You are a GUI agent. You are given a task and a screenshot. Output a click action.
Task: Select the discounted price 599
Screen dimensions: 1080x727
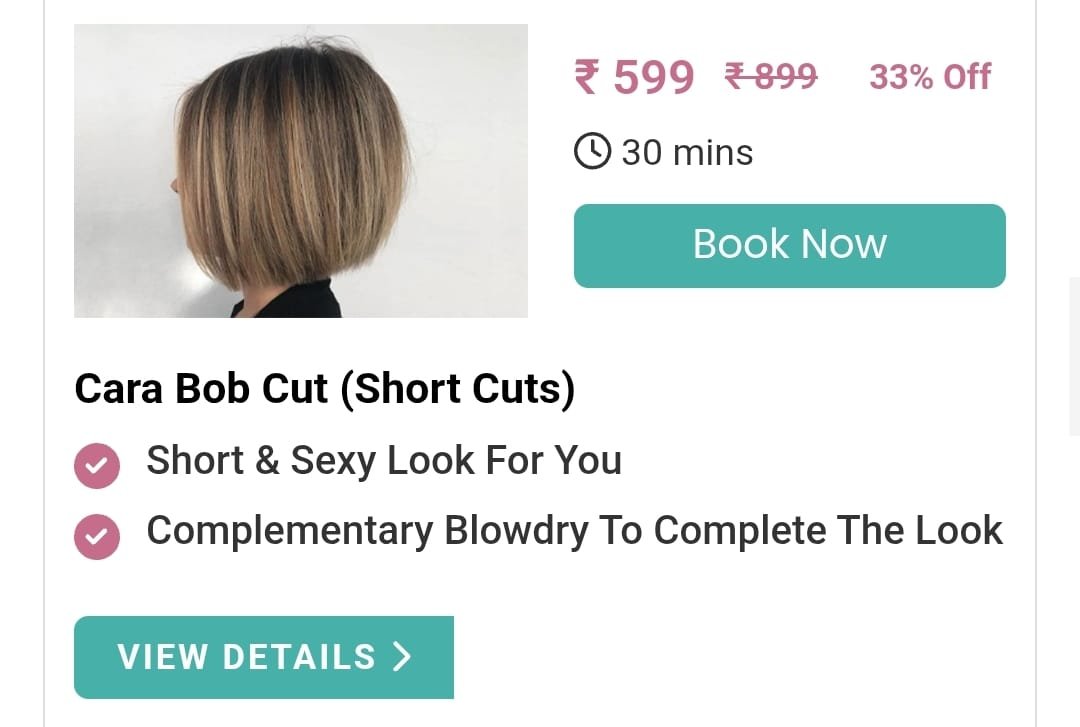[x=654, y=76]
